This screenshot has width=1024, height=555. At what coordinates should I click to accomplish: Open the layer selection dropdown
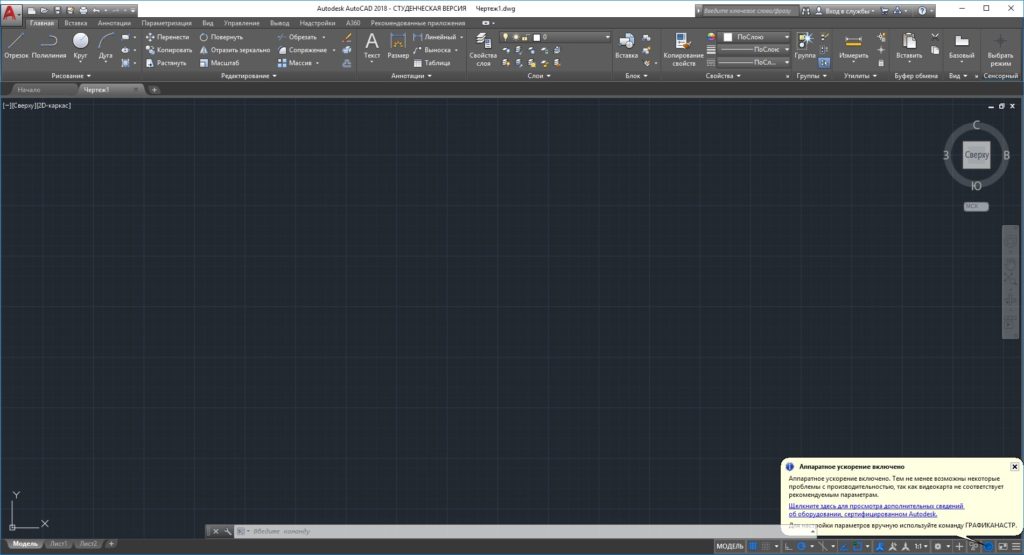click(556, 37)
